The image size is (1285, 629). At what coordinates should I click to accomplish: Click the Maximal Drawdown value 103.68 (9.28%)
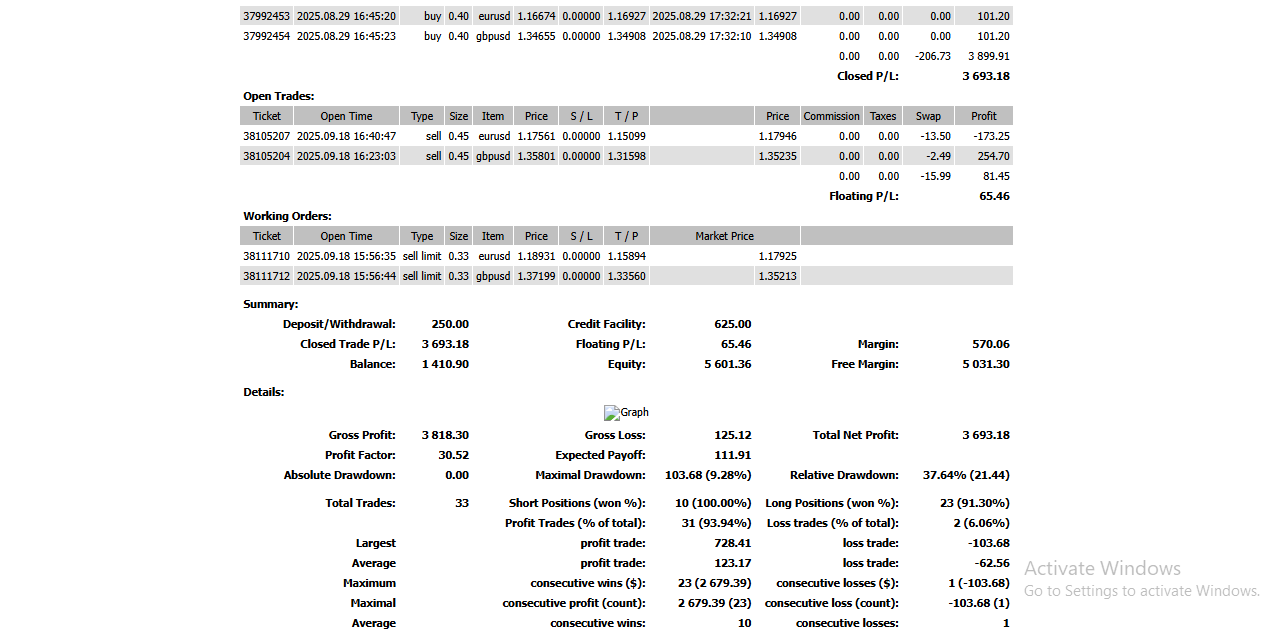click(x=708, y=475)
